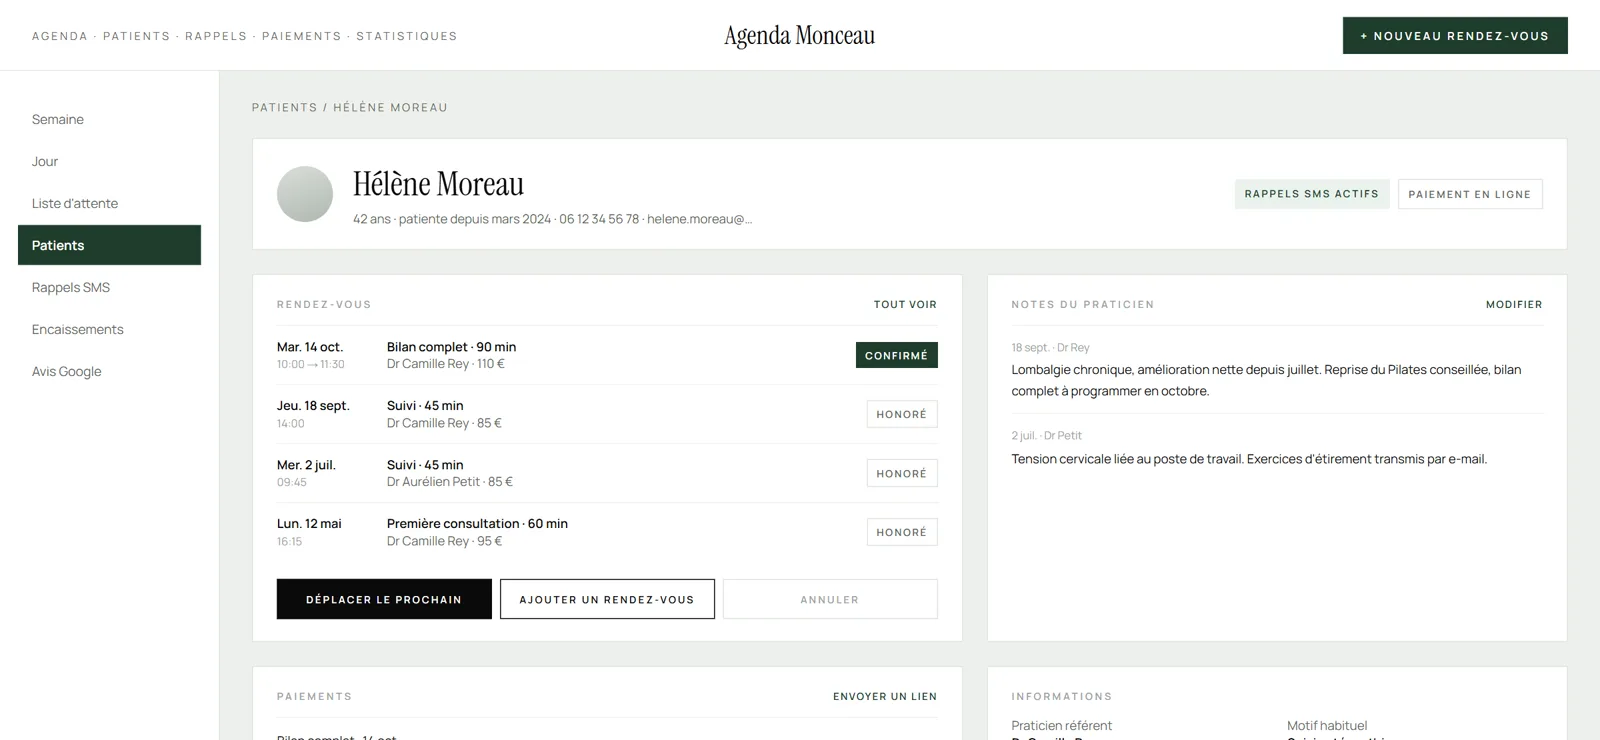Click Envoyer un lien in the Paiements card

885,696
